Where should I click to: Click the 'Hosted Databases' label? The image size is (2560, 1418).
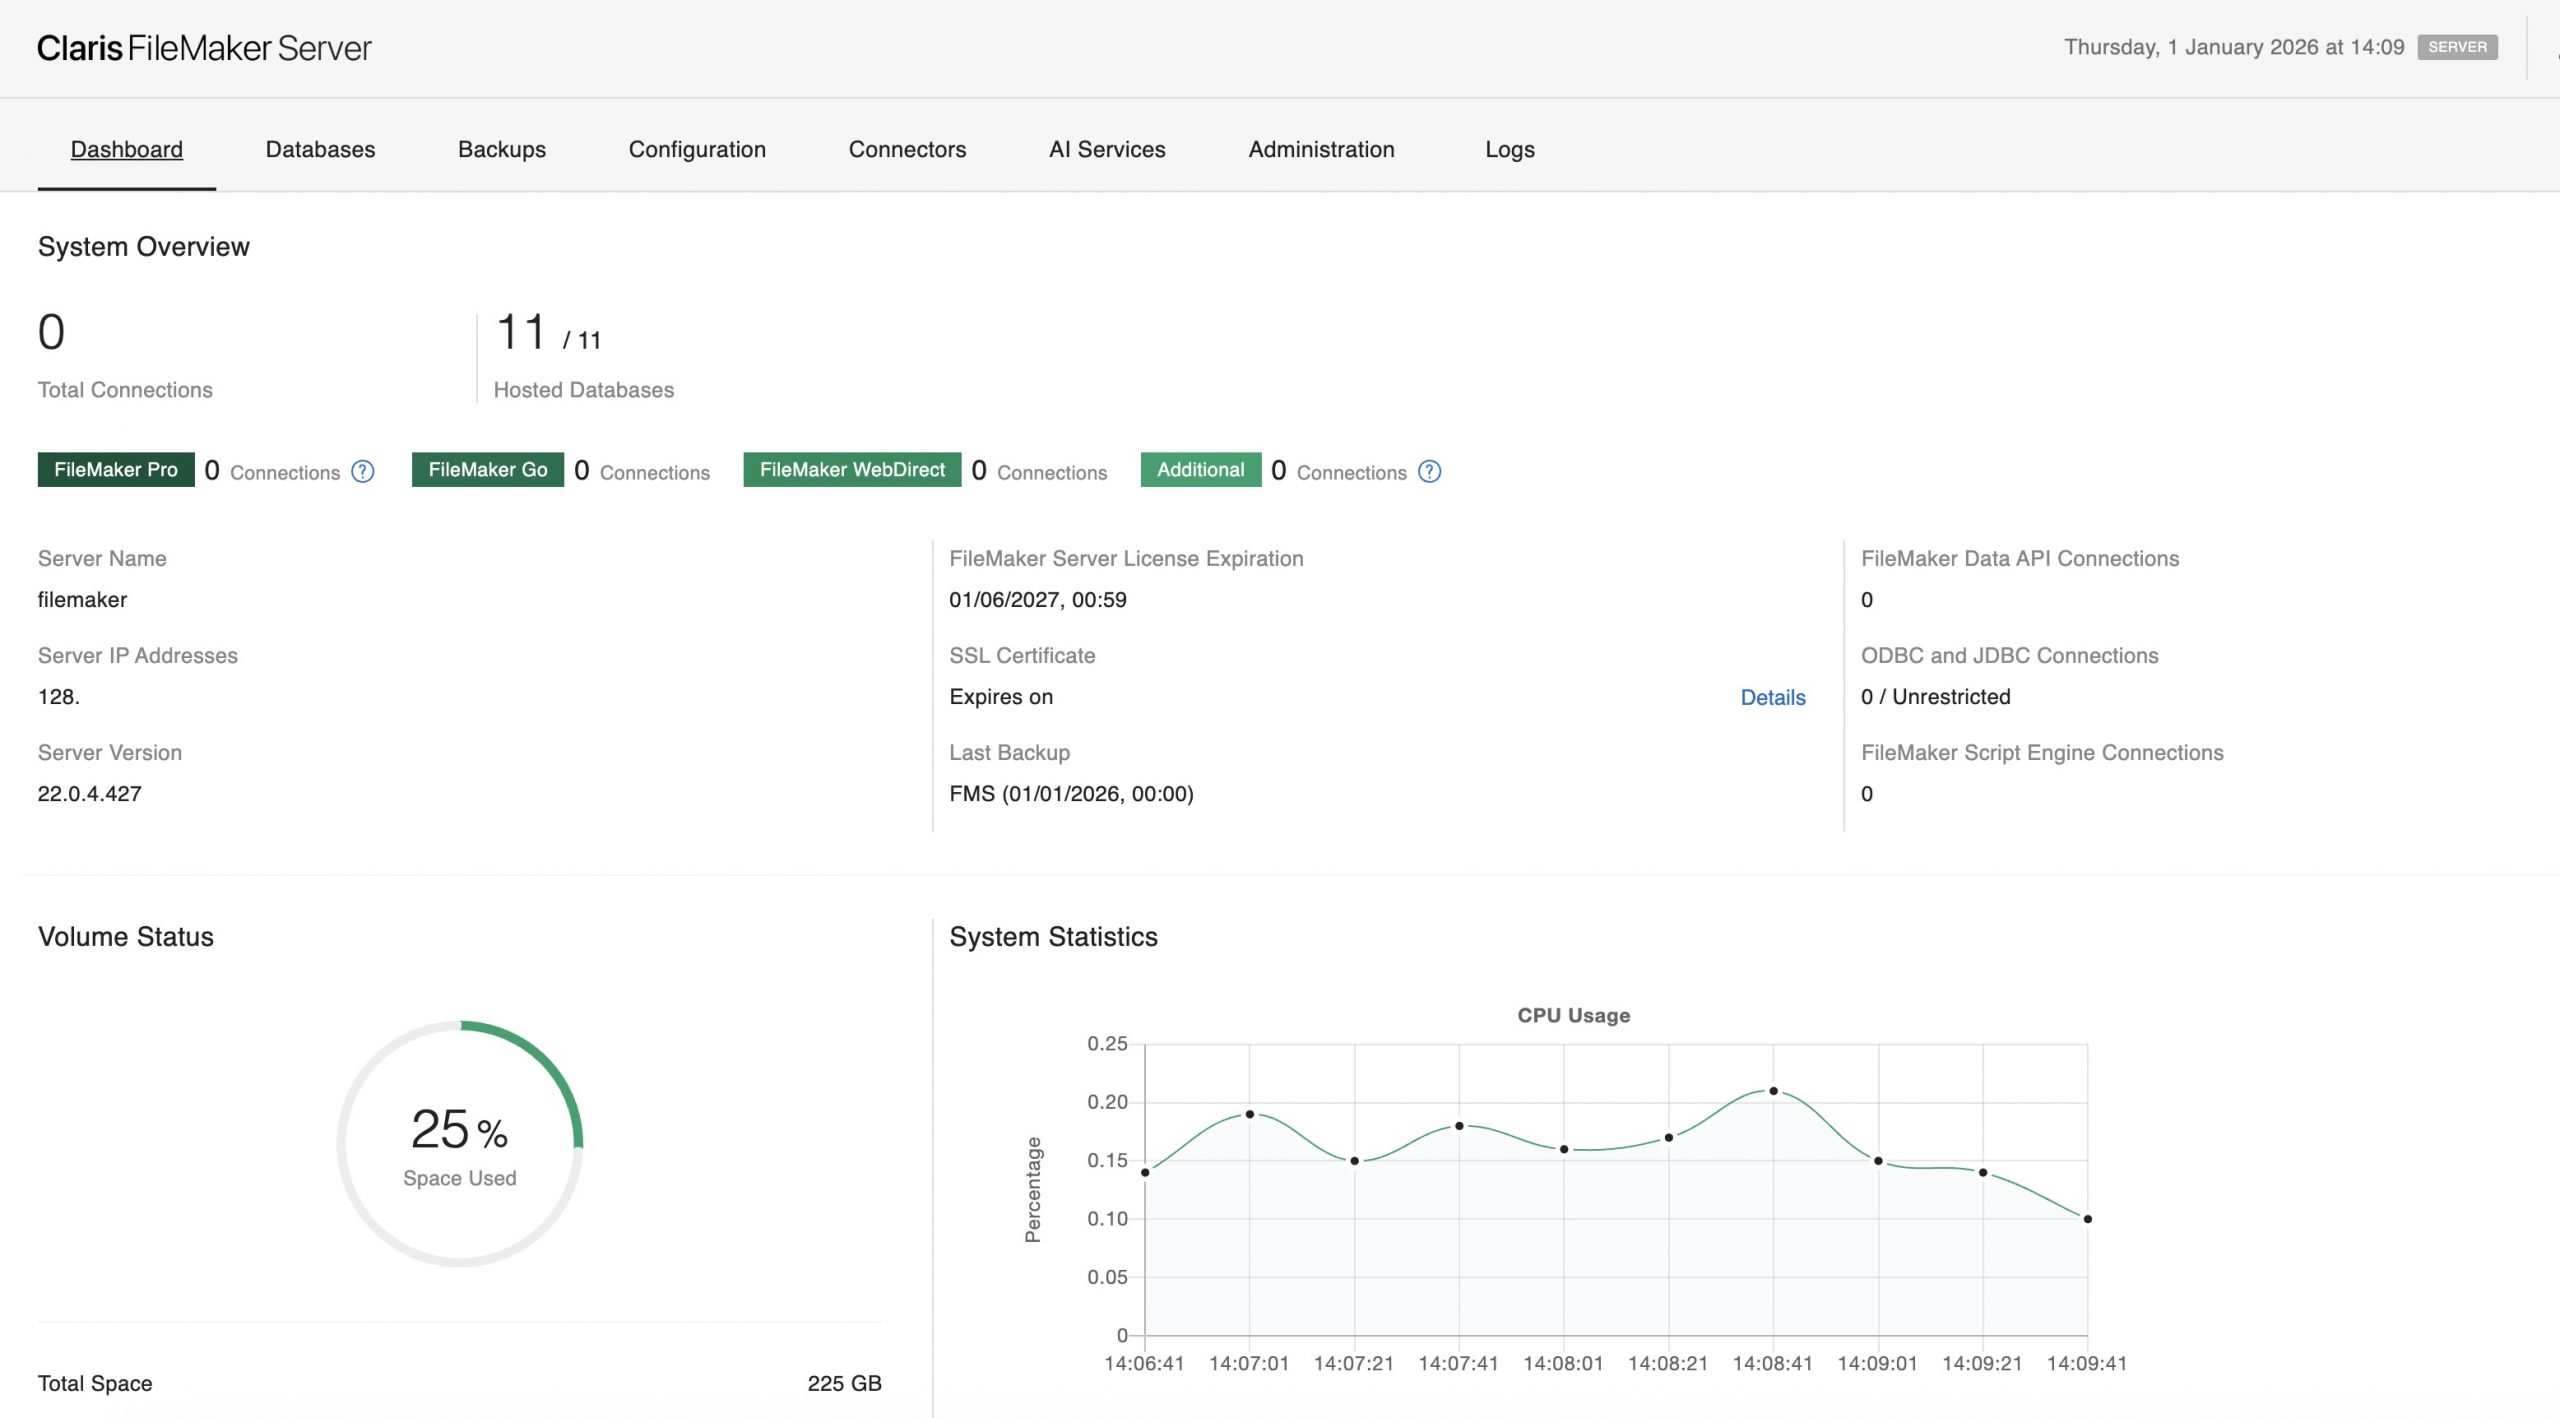584,390
